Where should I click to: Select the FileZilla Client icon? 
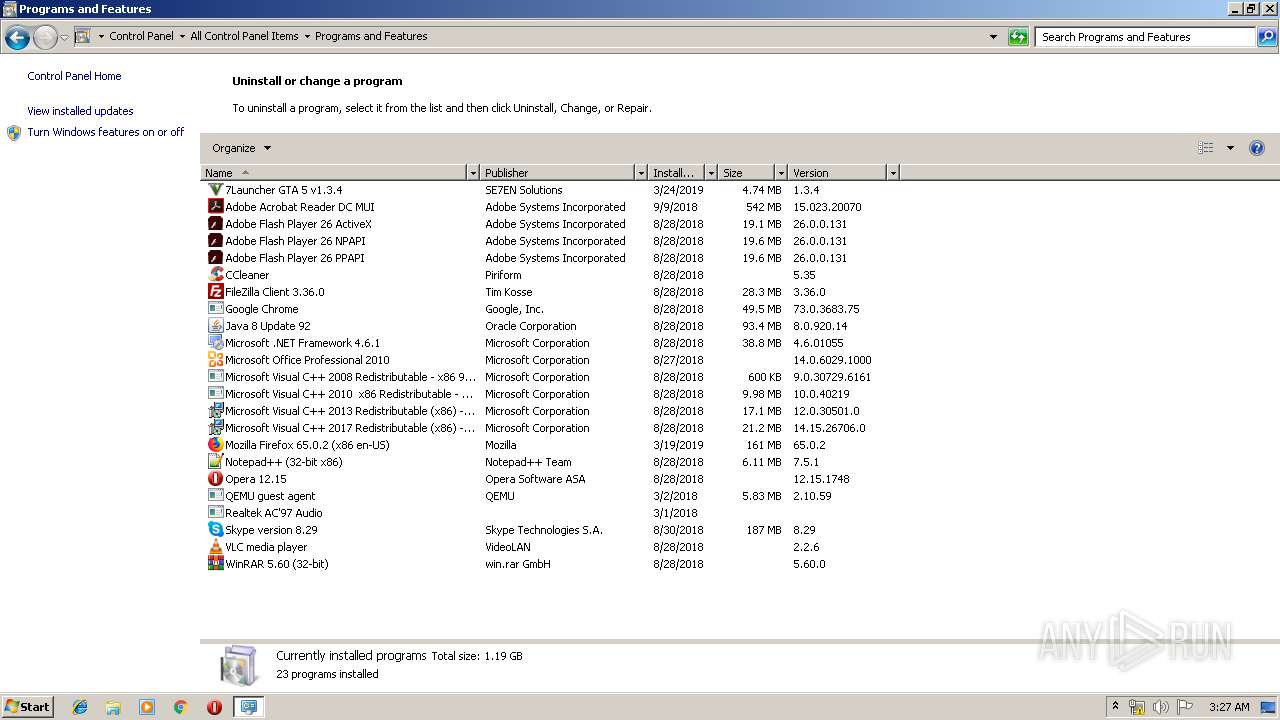(x=215, y=292)
